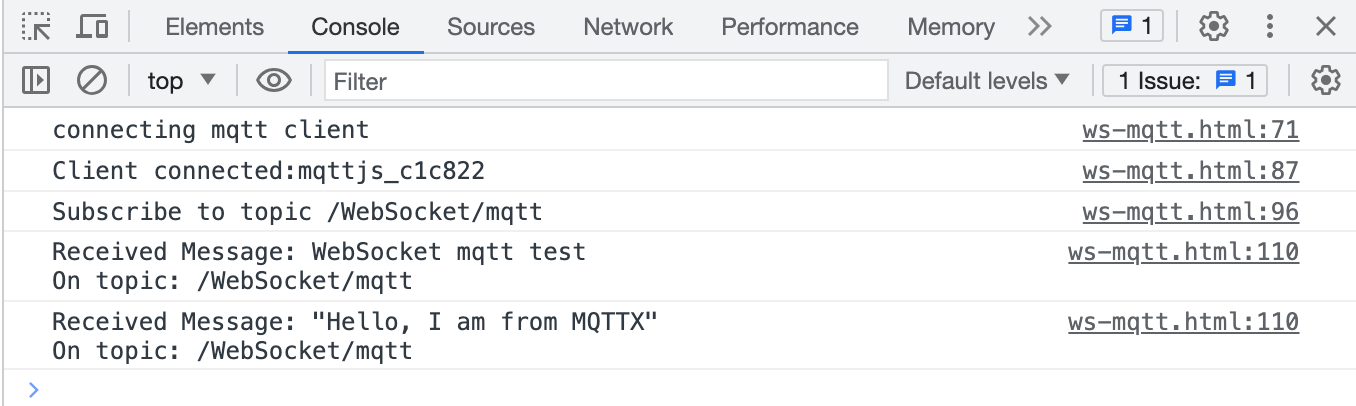Switch to the Network tab
The image size is (1356, 406).
[628, 27]
